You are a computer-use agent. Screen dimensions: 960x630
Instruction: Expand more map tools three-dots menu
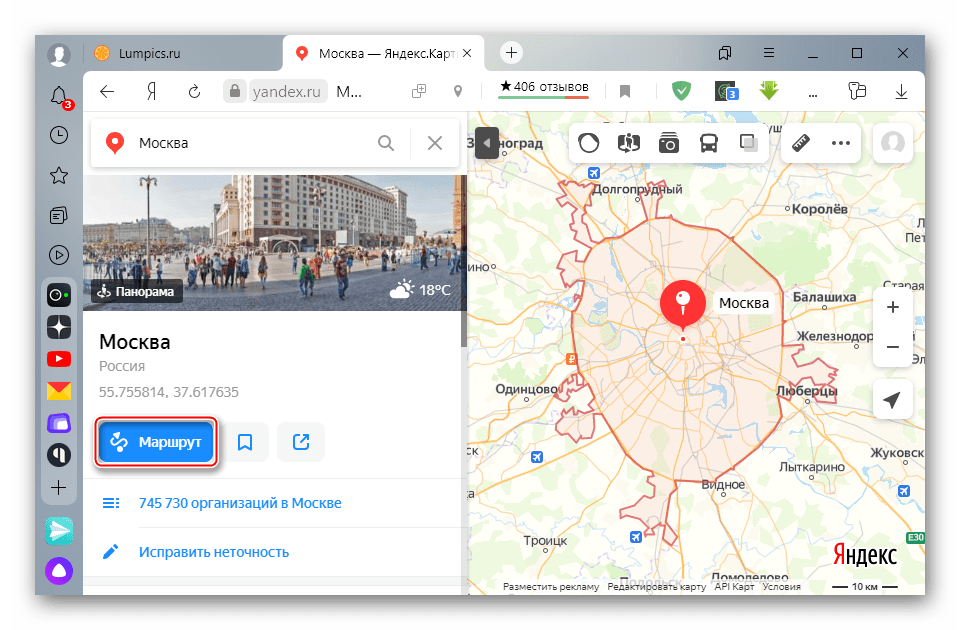point(840,143)
